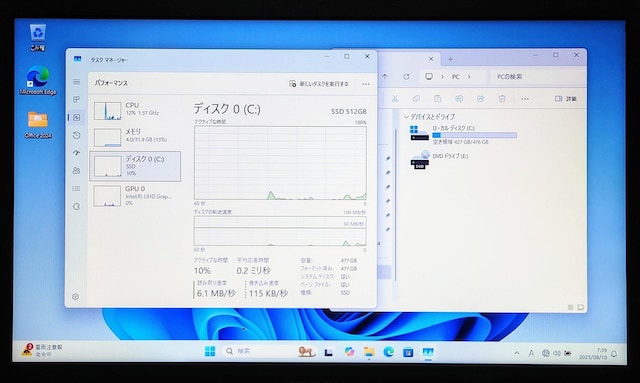Image resolution: width=640 pixels, height=383 pixels.
Task: Click the Windows Start button
Action: tap(210, 351)
